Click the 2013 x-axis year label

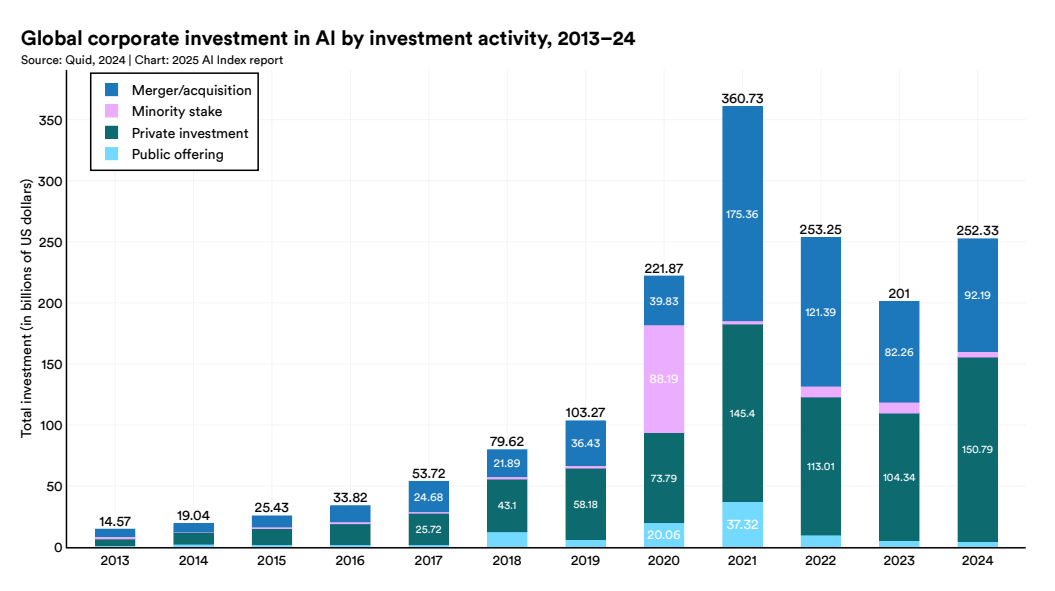click(114, 562)
